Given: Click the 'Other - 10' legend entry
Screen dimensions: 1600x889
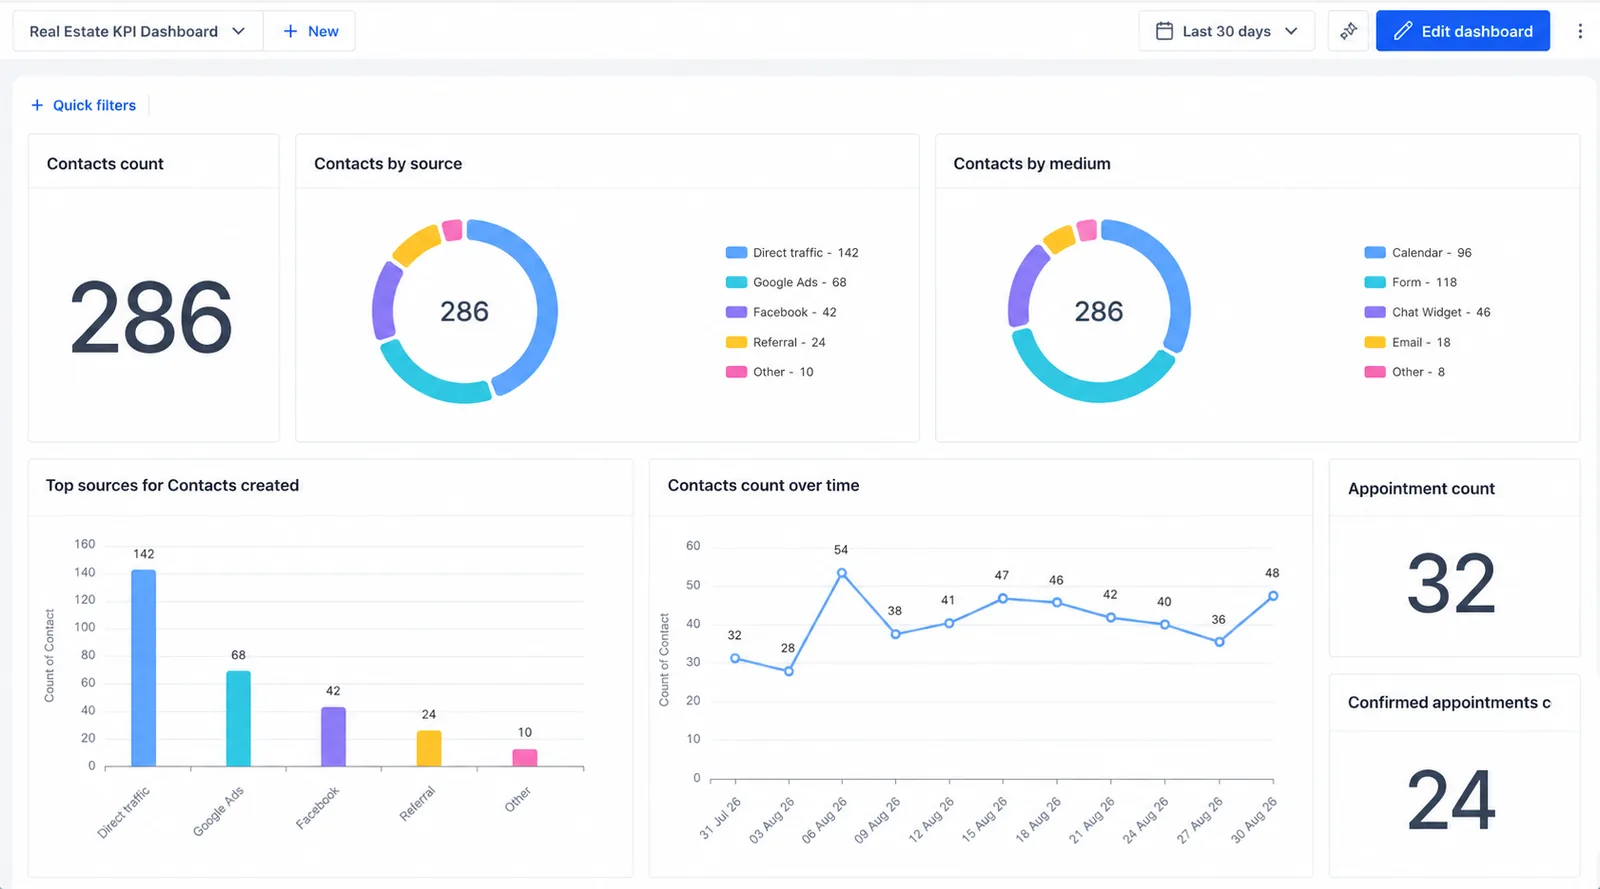Looking at the screenshot, I should click(x=770, y=372).
